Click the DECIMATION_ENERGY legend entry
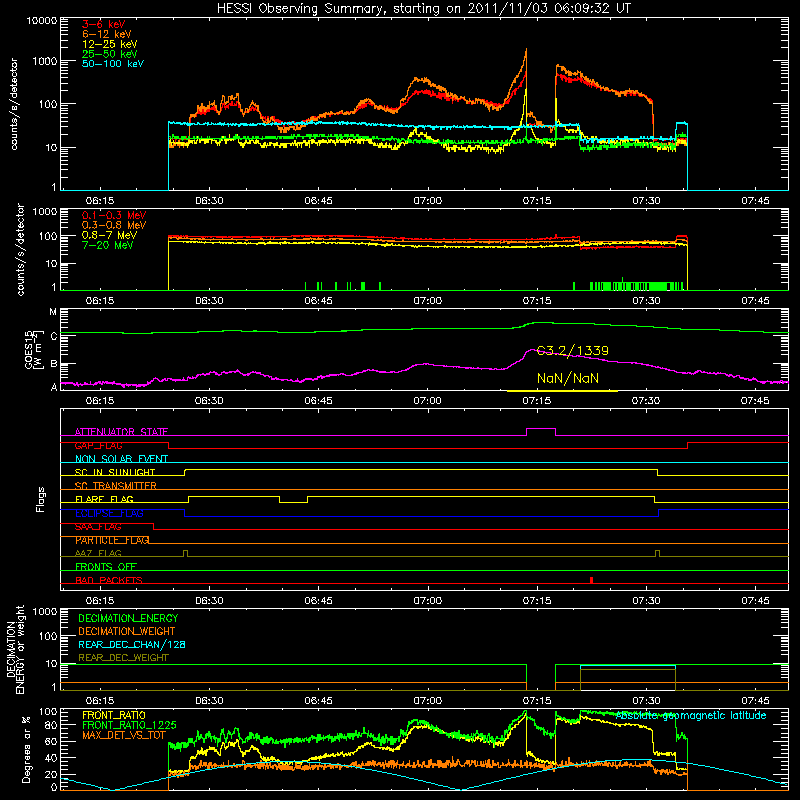 click(128, 618)
